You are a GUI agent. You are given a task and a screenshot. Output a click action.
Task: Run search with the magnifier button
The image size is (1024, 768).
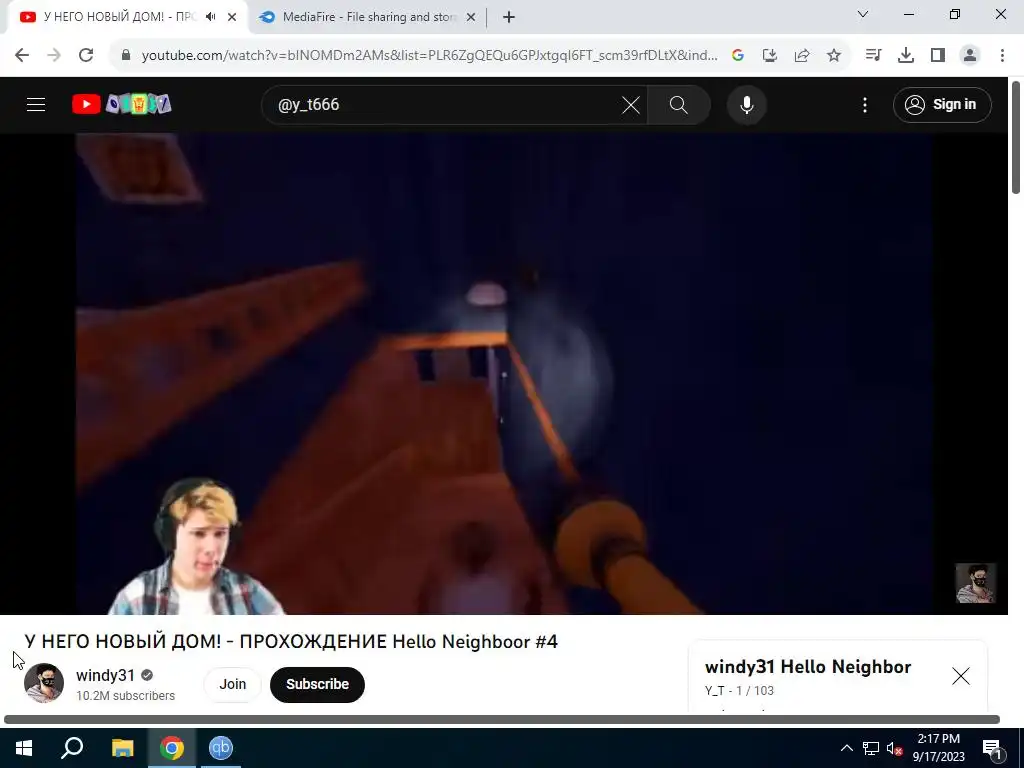[679, 104]
